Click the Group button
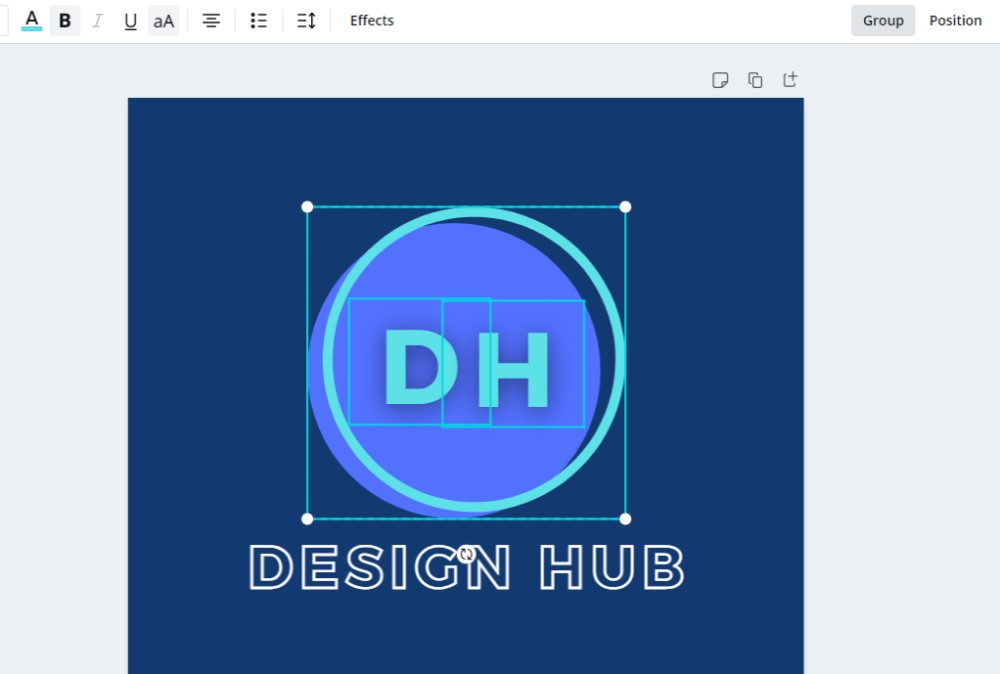This screenshot has width=1000, height=674. 883,20
